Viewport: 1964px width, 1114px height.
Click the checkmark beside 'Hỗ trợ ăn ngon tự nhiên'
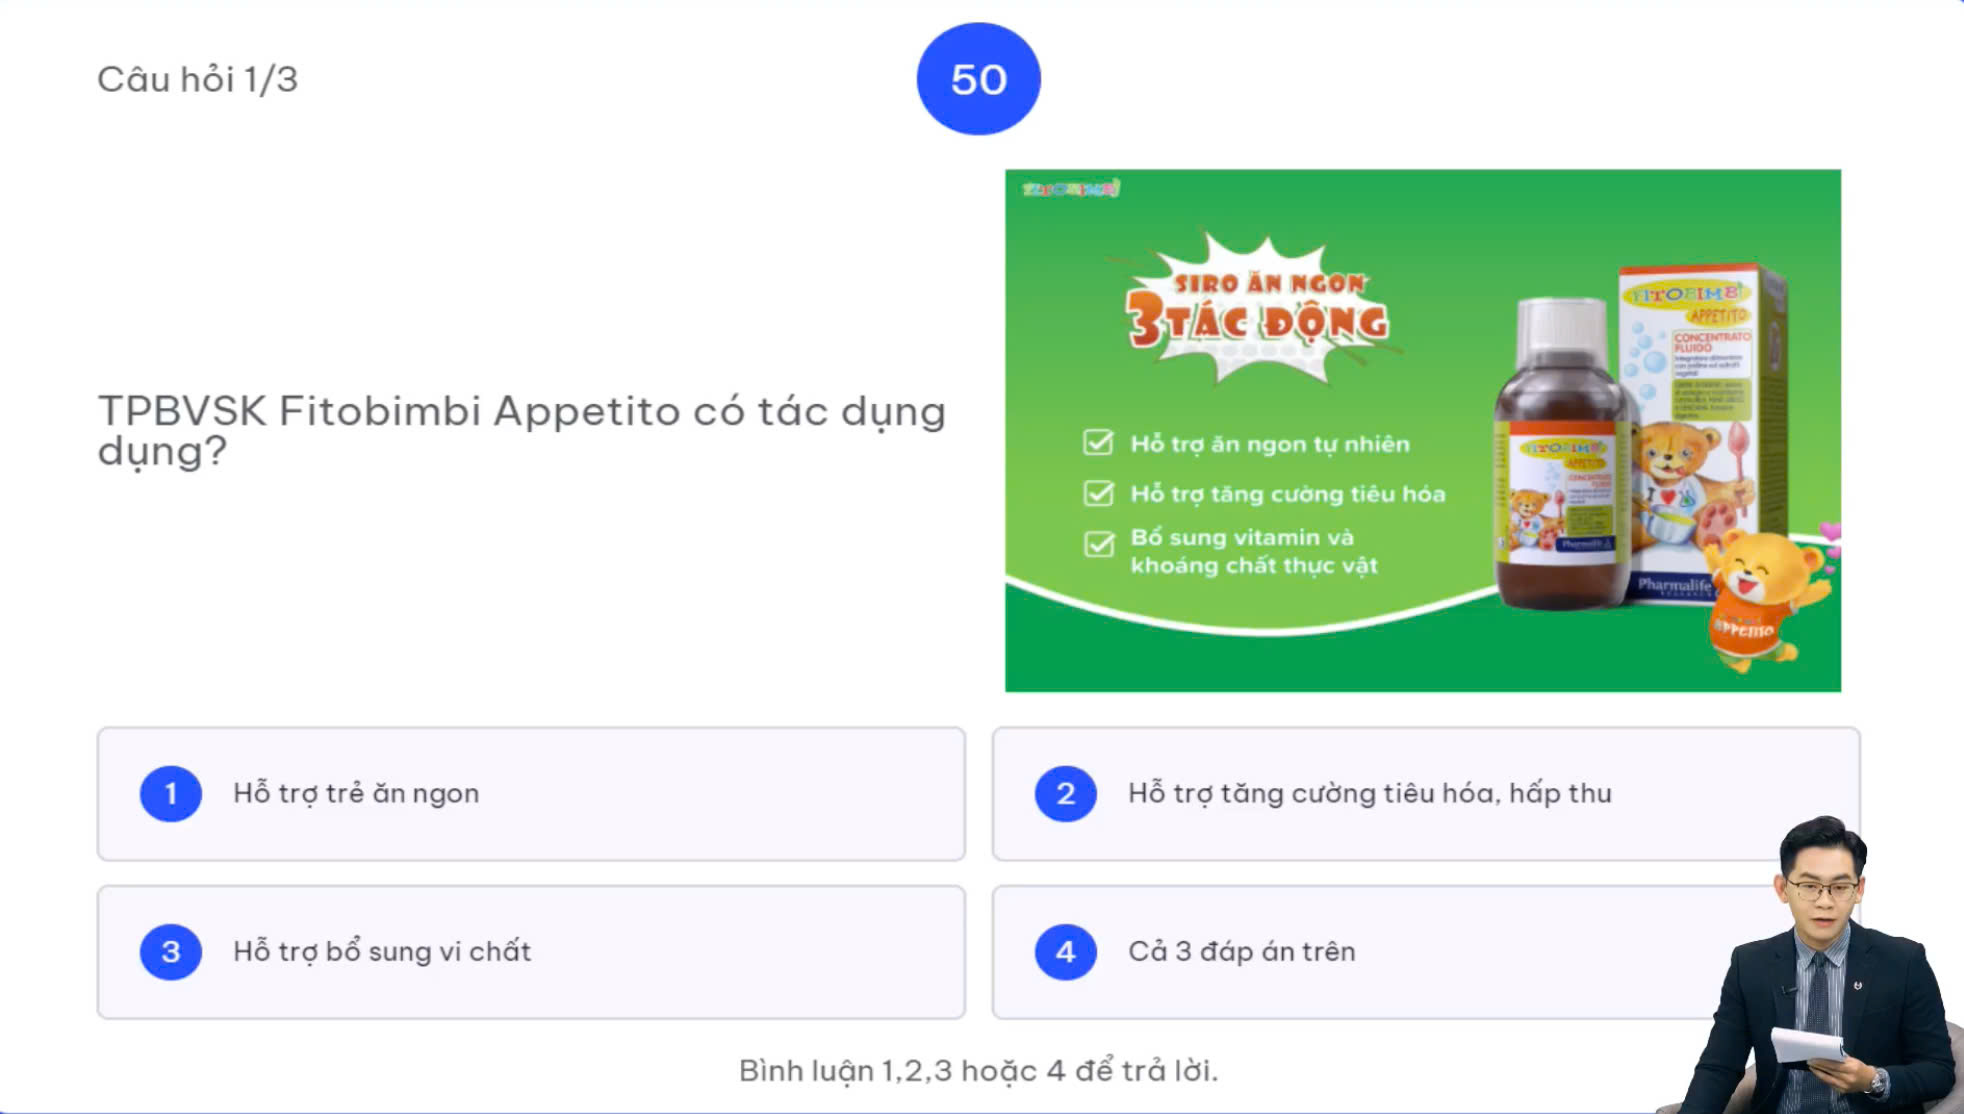pos(1098,443)
